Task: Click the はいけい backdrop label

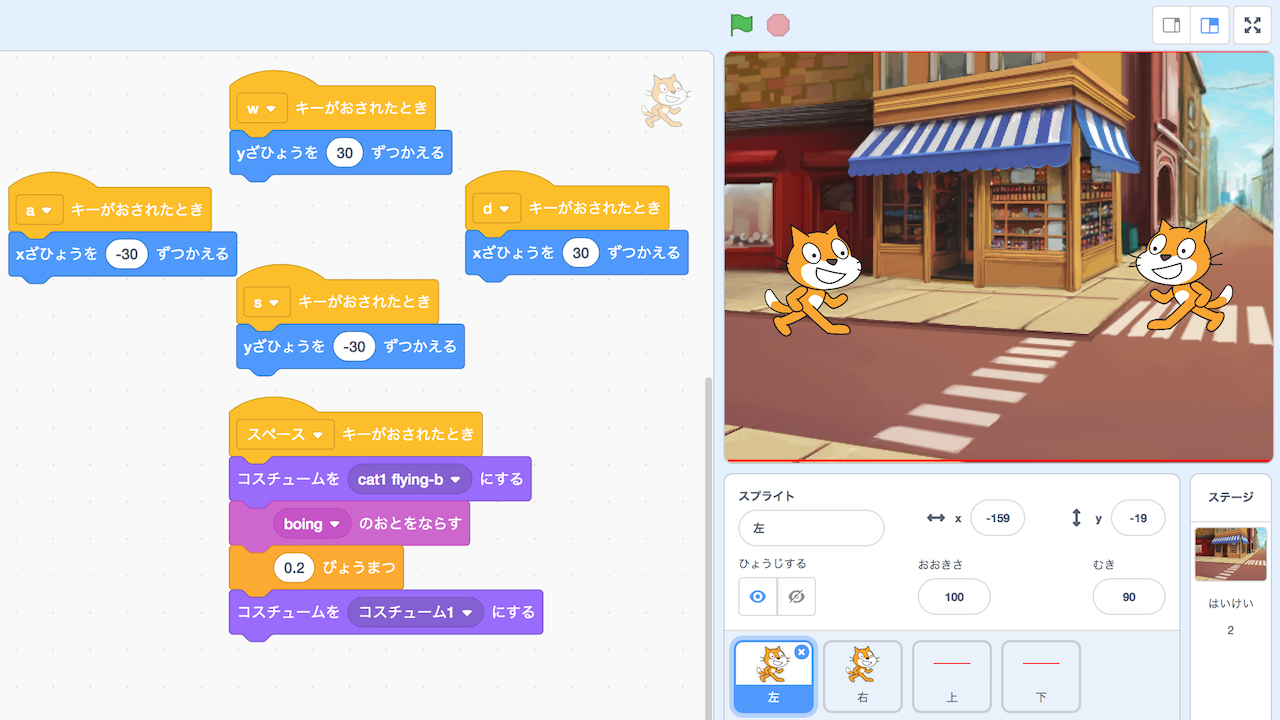Action: 1230,604
